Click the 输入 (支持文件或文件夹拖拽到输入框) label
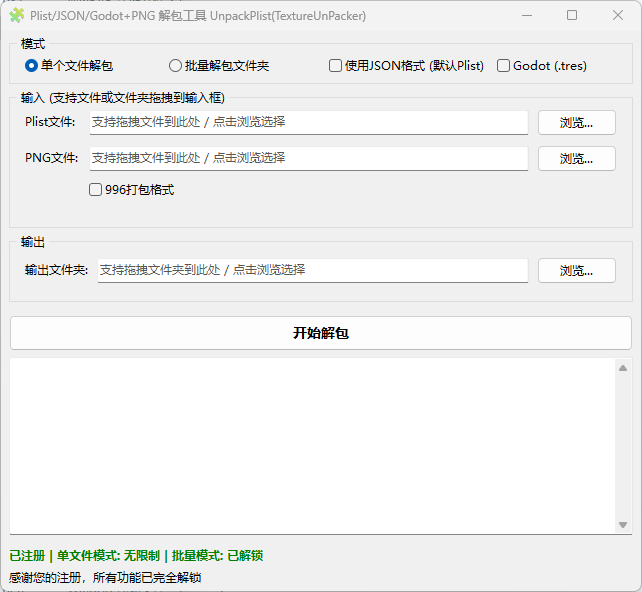The height and width of the screenshot is (592, 642). point(122,98)
